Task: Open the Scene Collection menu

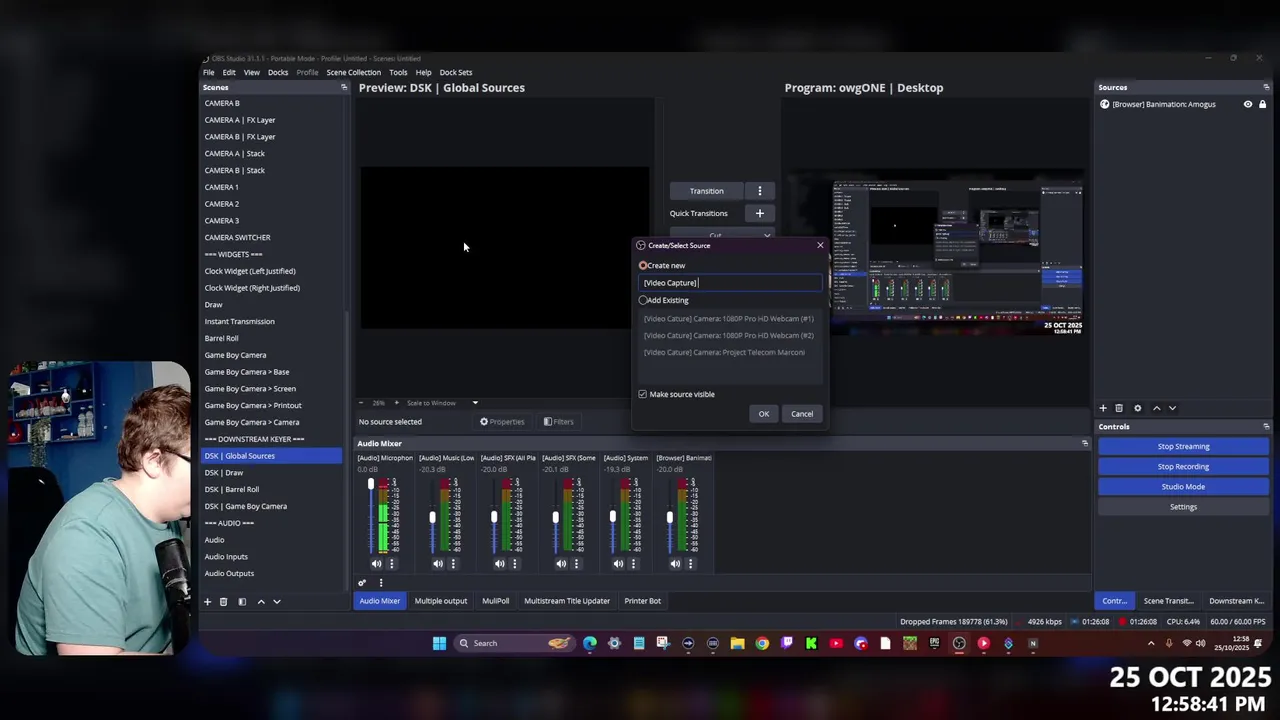Action: pos(354,72)
